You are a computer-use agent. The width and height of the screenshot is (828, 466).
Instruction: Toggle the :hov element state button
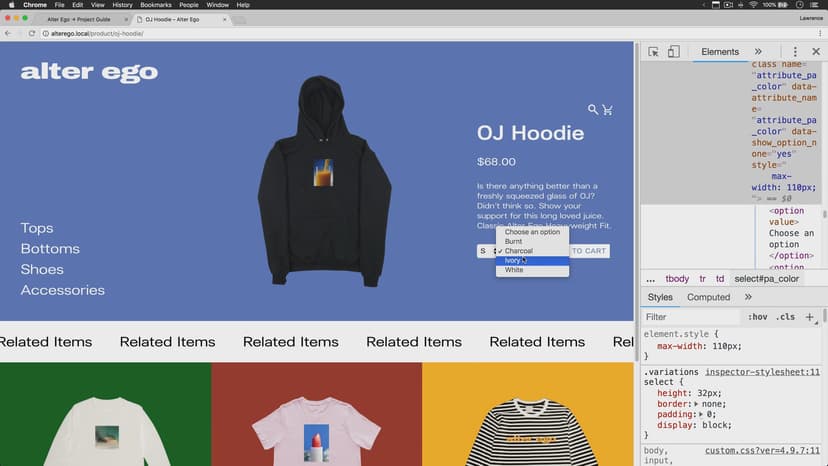coord(758,317)
